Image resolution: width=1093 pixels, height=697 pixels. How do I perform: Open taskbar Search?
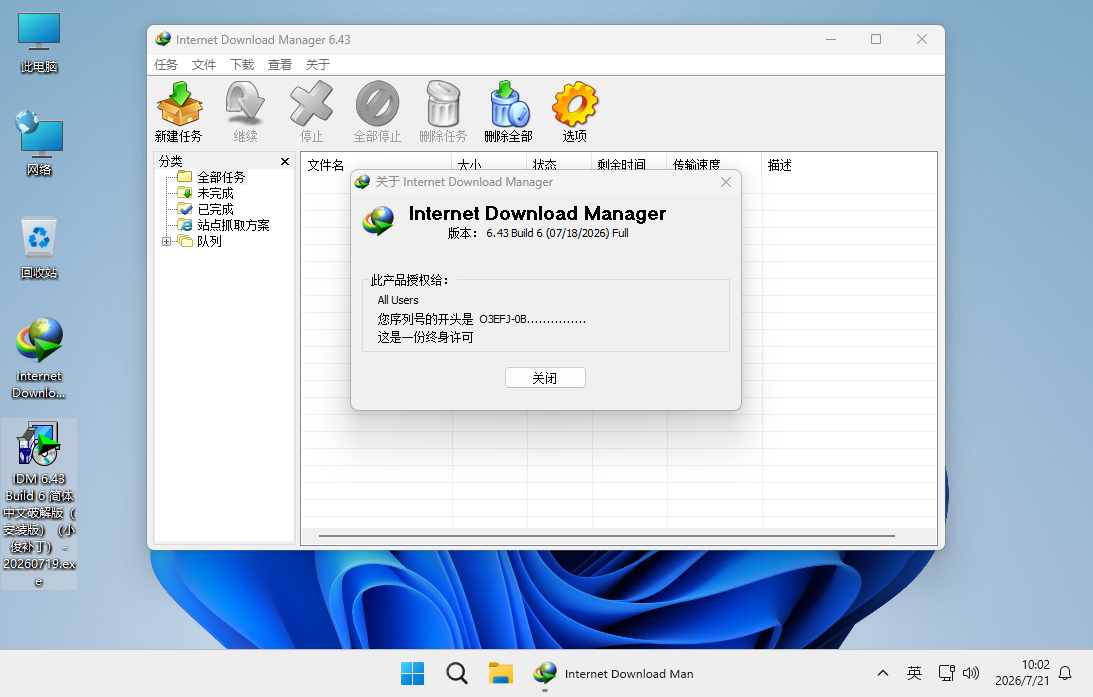point(457,673)
